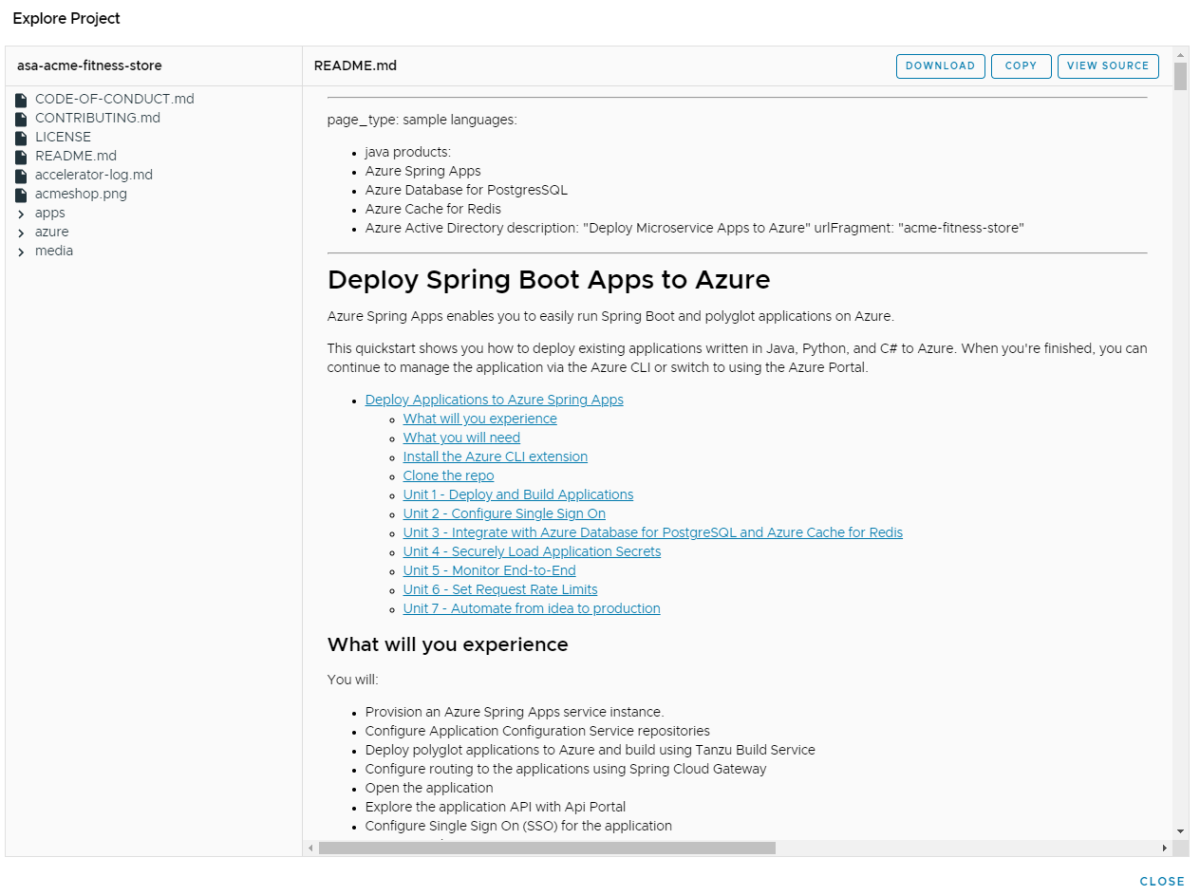The image size is (1200, 895).
Task: Close the Explore Project dialog
Action: pyautogui.click(x=1162, y=881)
